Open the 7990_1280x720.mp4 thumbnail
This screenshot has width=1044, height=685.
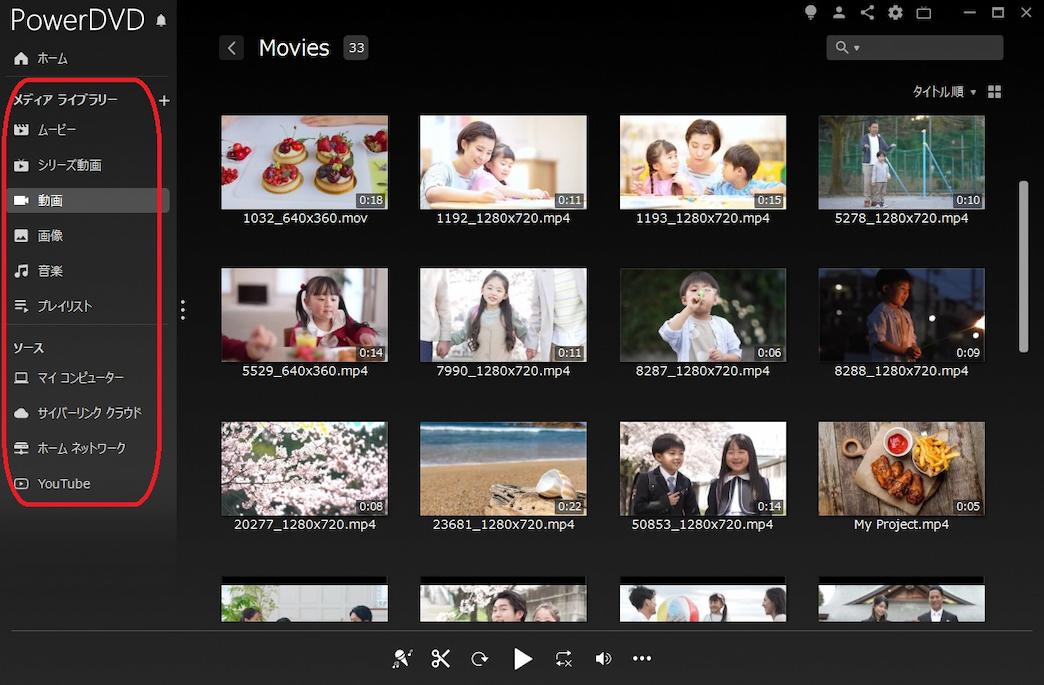(x=503, y=315)
